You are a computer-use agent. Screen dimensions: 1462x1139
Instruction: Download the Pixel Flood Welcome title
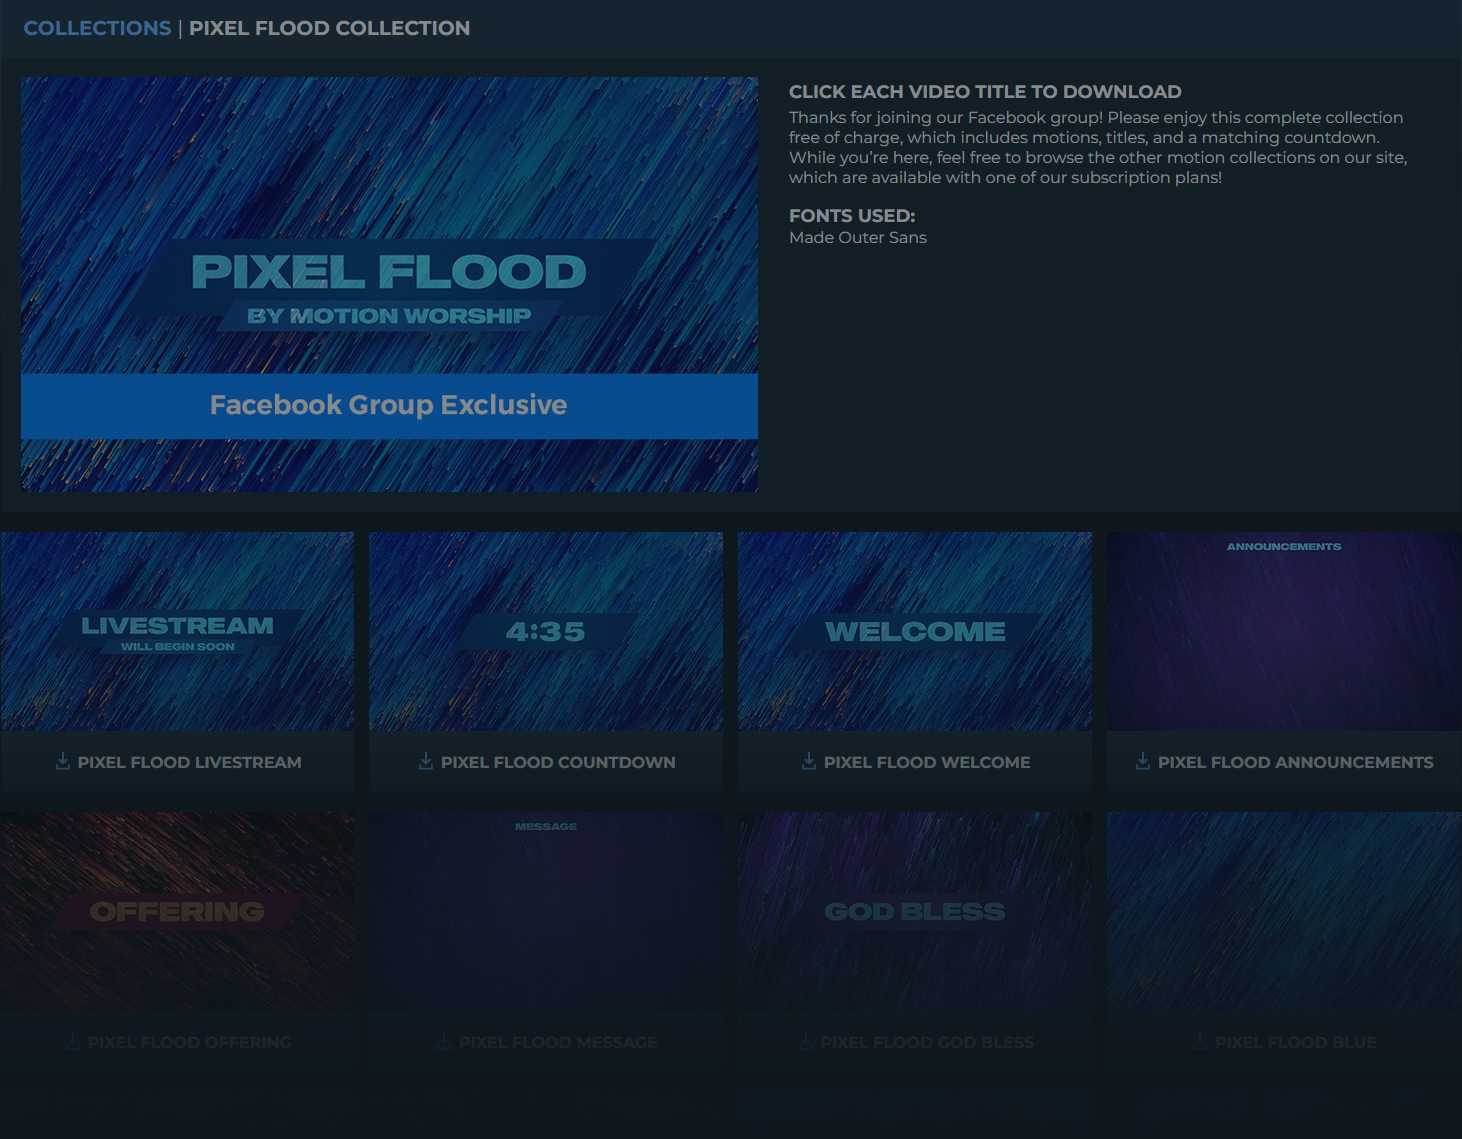[927, 762]
